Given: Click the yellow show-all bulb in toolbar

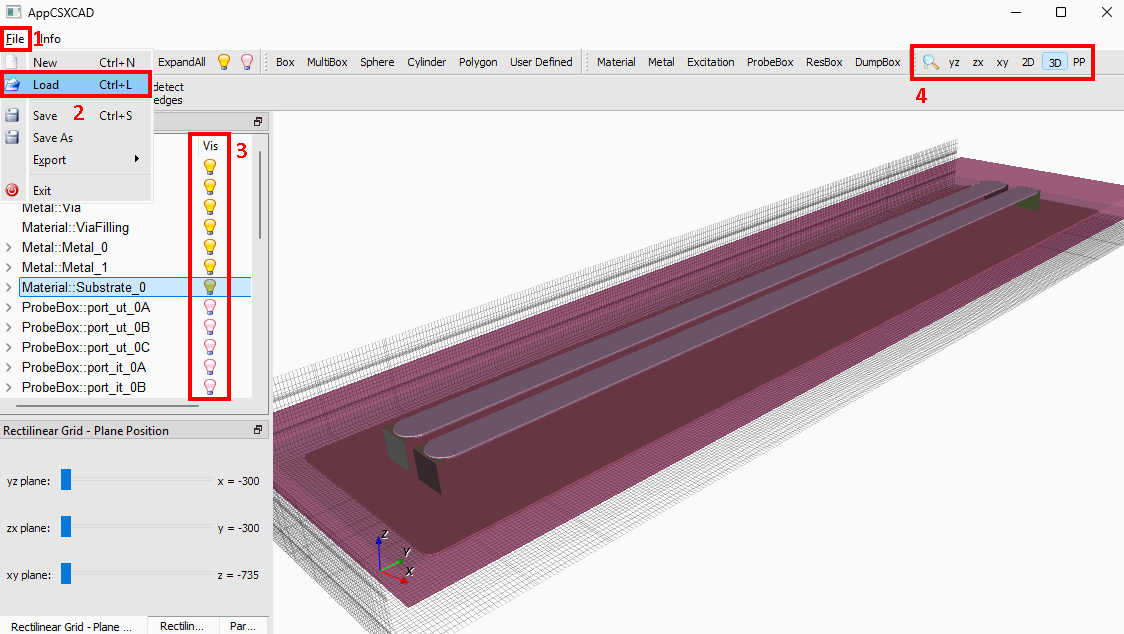Looking at the screenshot, I should (x=224, y=62).
